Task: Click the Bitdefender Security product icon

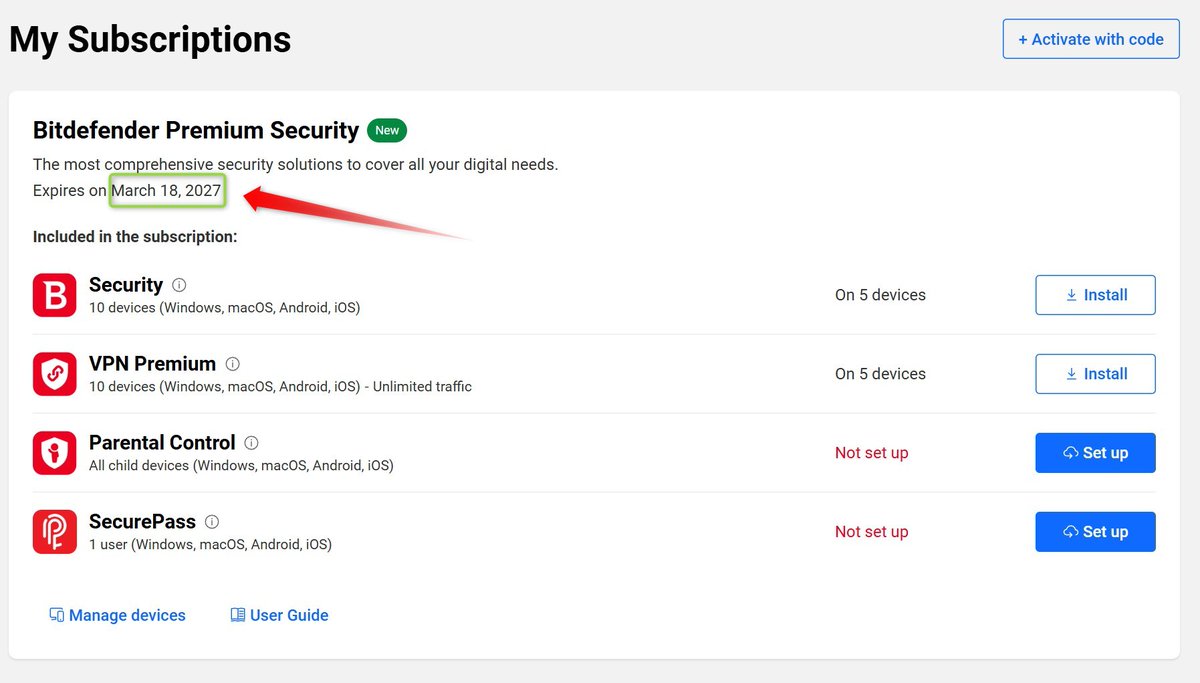Action: pos(54,295)
